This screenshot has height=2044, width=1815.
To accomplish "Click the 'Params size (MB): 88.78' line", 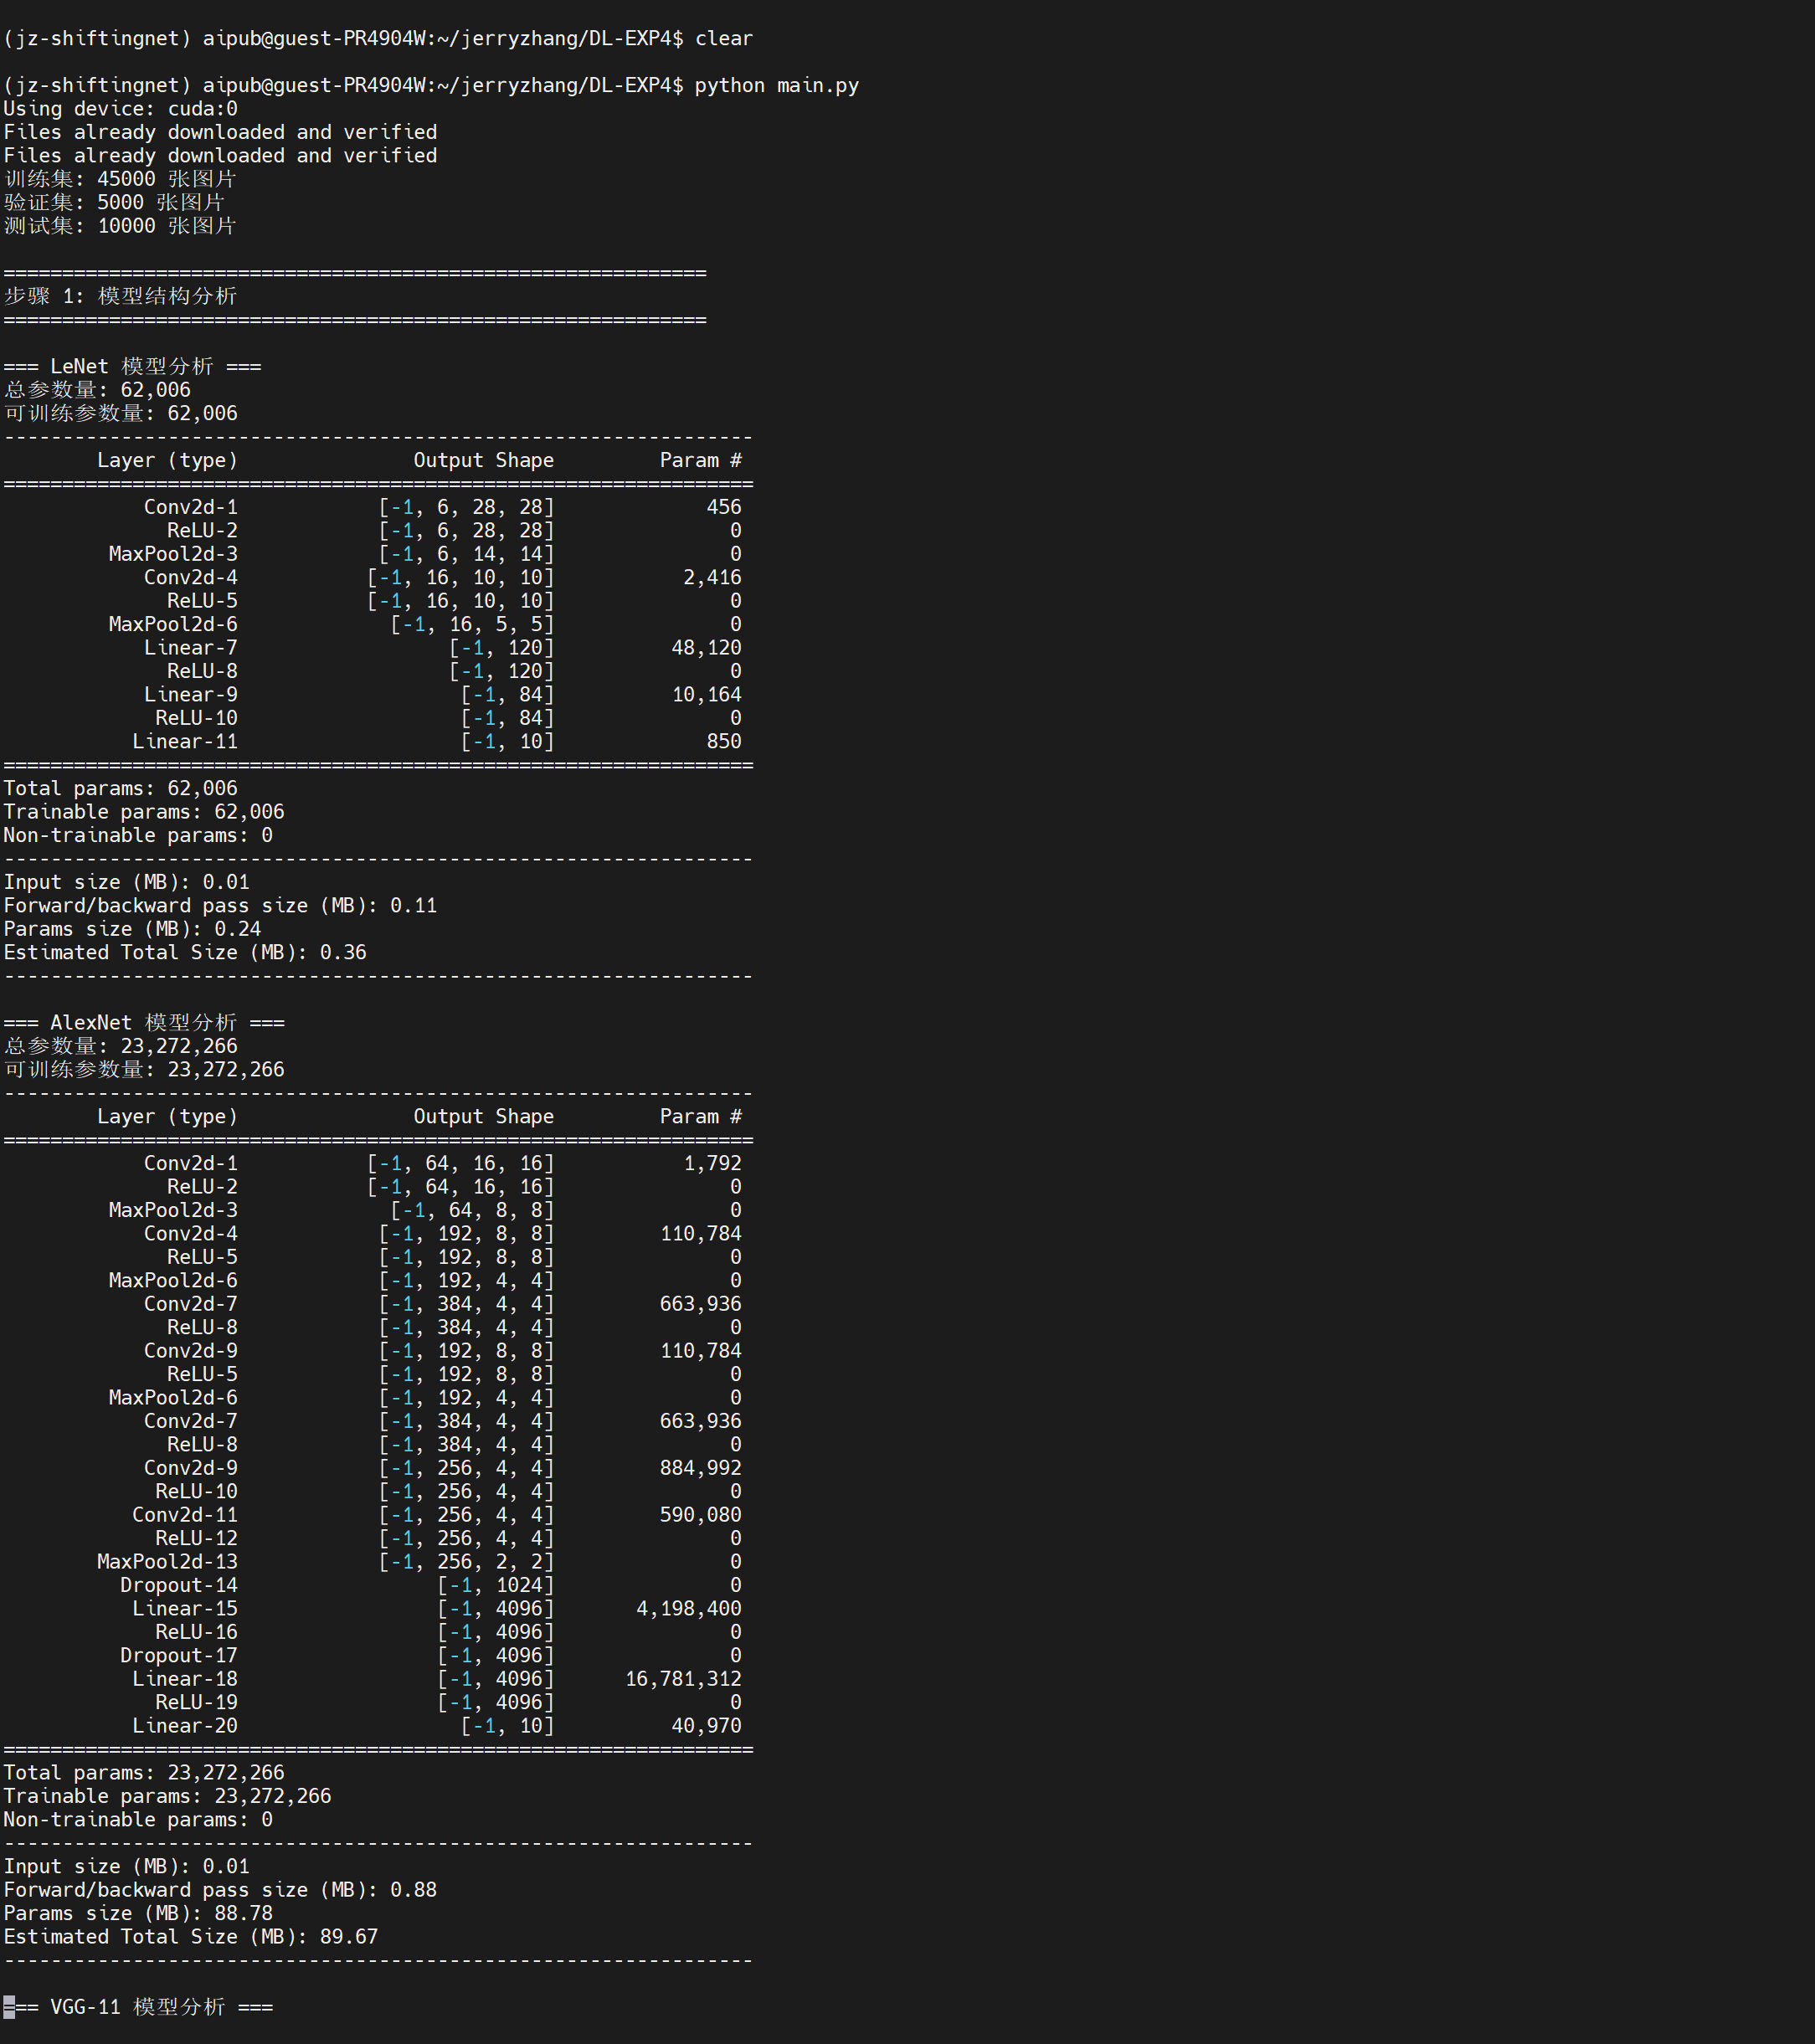I will coord(138,1913).
